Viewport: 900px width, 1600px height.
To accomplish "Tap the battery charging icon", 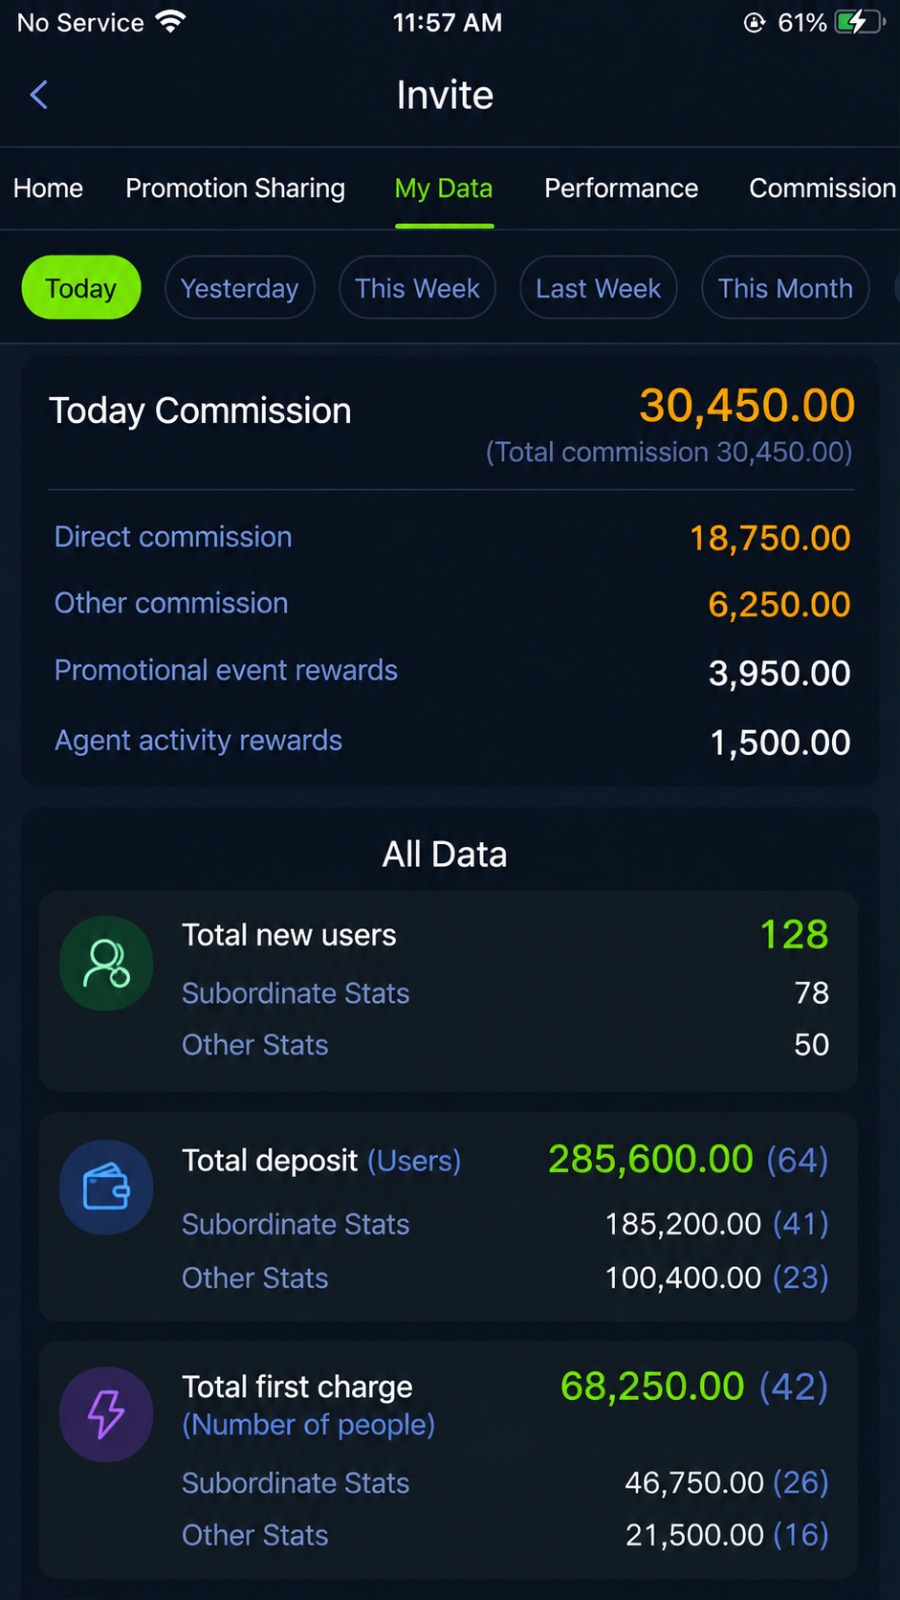I will pos(860,22).
